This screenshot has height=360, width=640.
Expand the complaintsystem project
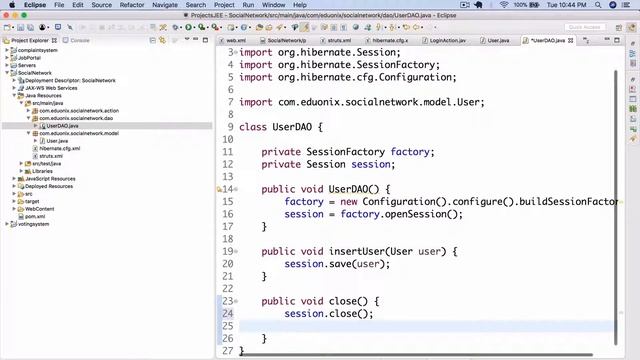pos(7,50)
